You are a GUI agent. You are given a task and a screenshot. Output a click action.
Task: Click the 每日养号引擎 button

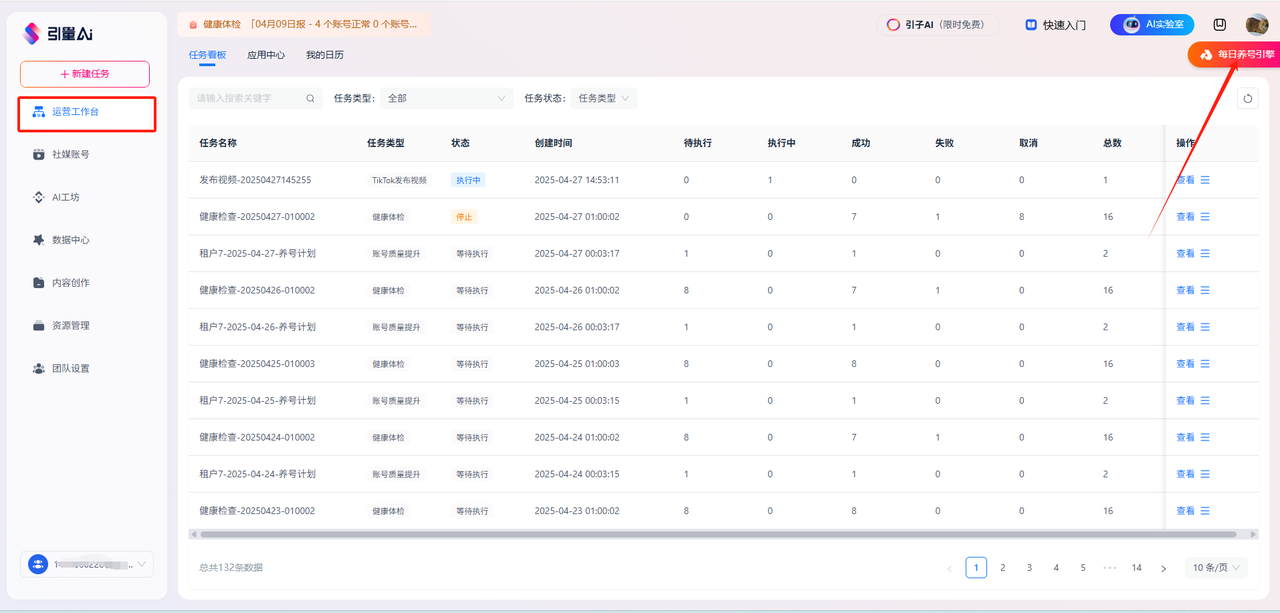click(1234, 55)
